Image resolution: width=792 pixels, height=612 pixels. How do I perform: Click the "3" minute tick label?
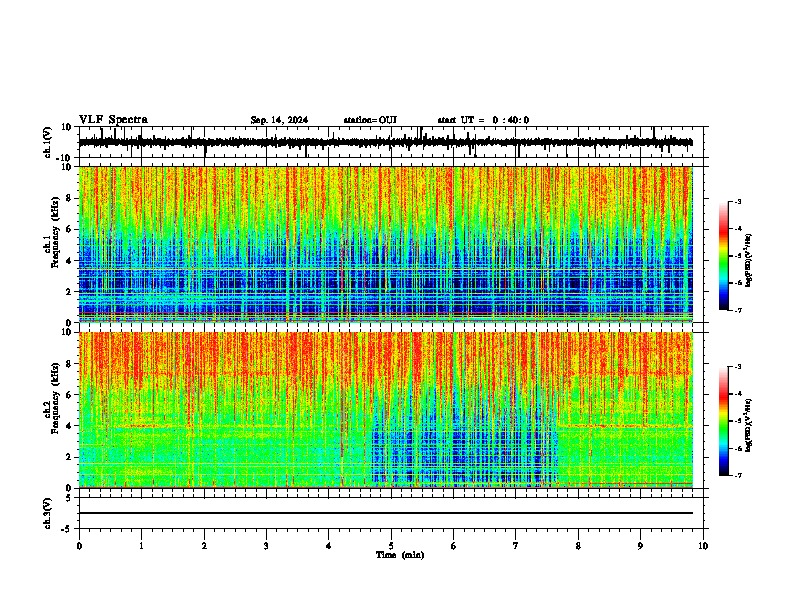pos(266,546)
